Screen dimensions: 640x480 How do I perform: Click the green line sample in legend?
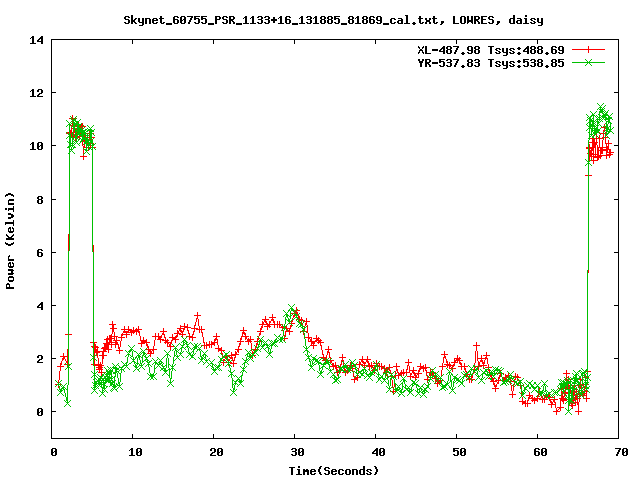588,62
